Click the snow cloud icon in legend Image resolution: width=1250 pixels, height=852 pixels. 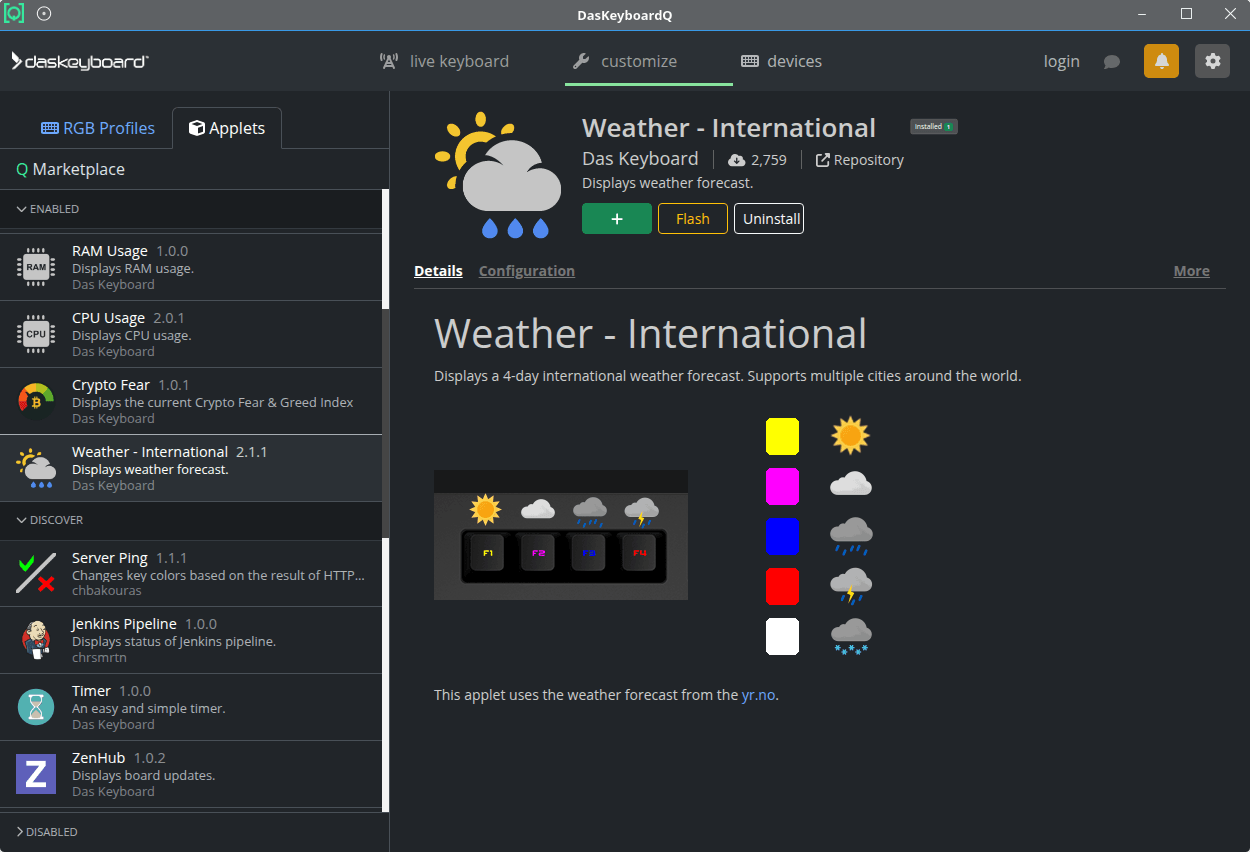coord(850,636)
